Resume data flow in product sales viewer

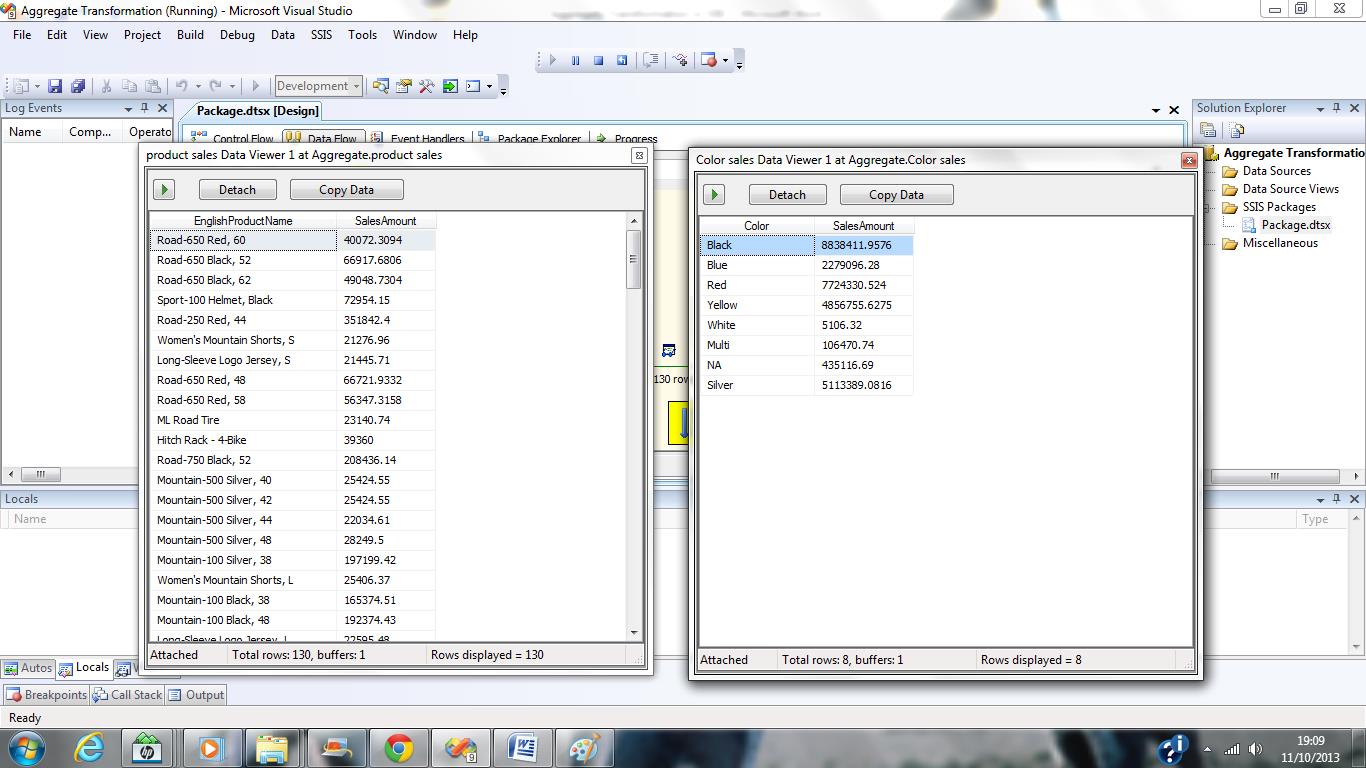click(164, 189)
